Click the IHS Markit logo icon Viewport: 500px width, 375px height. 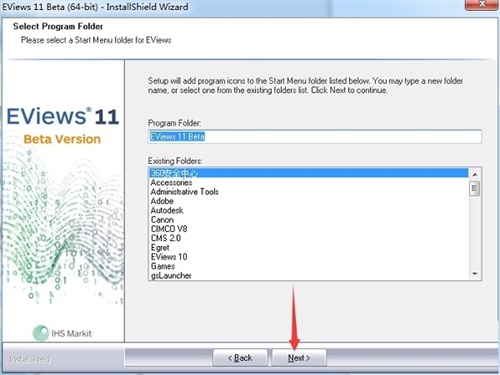(x=41, y=333)
